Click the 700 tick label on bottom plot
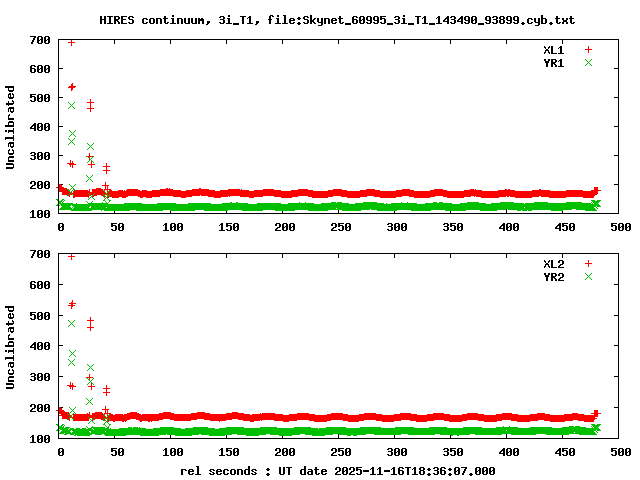The width and height of the screenshot is (640, 480). [40, 254]
